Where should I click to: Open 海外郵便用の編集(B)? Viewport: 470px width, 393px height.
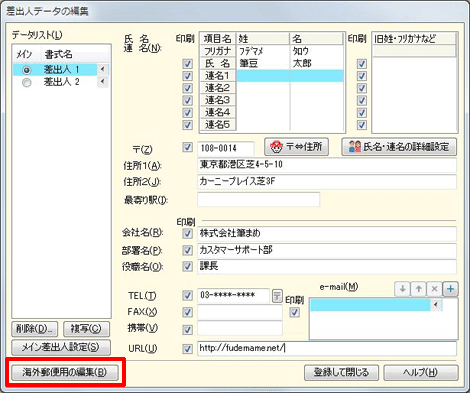tap(65, 372)
